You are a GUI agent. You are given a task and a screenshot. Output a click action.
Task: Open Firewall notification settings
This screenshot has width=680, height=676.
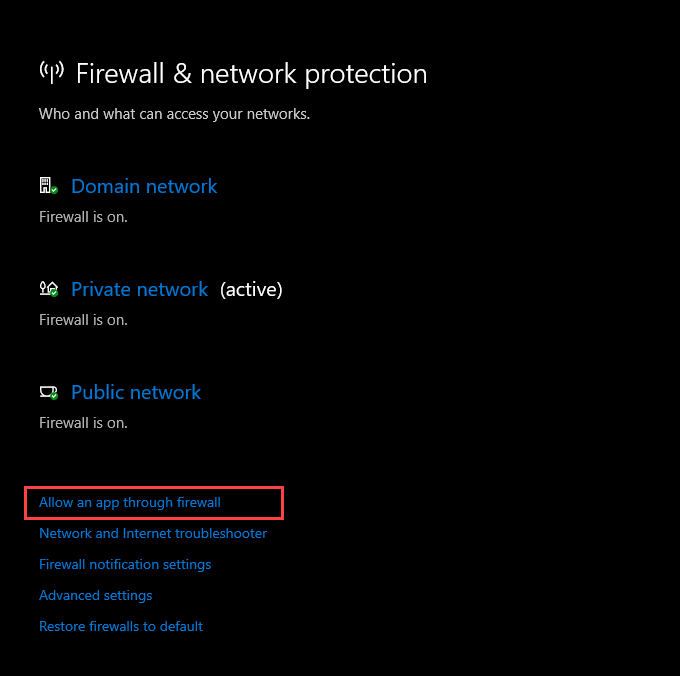click(x=125, y=565)
